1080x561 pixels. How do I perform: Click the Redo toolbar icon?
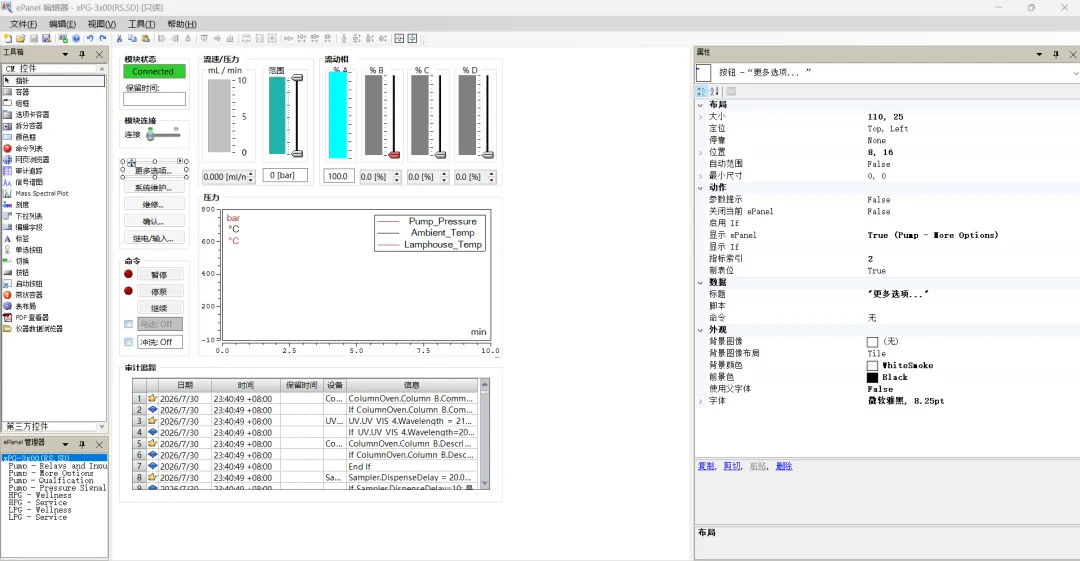point(103,39)
